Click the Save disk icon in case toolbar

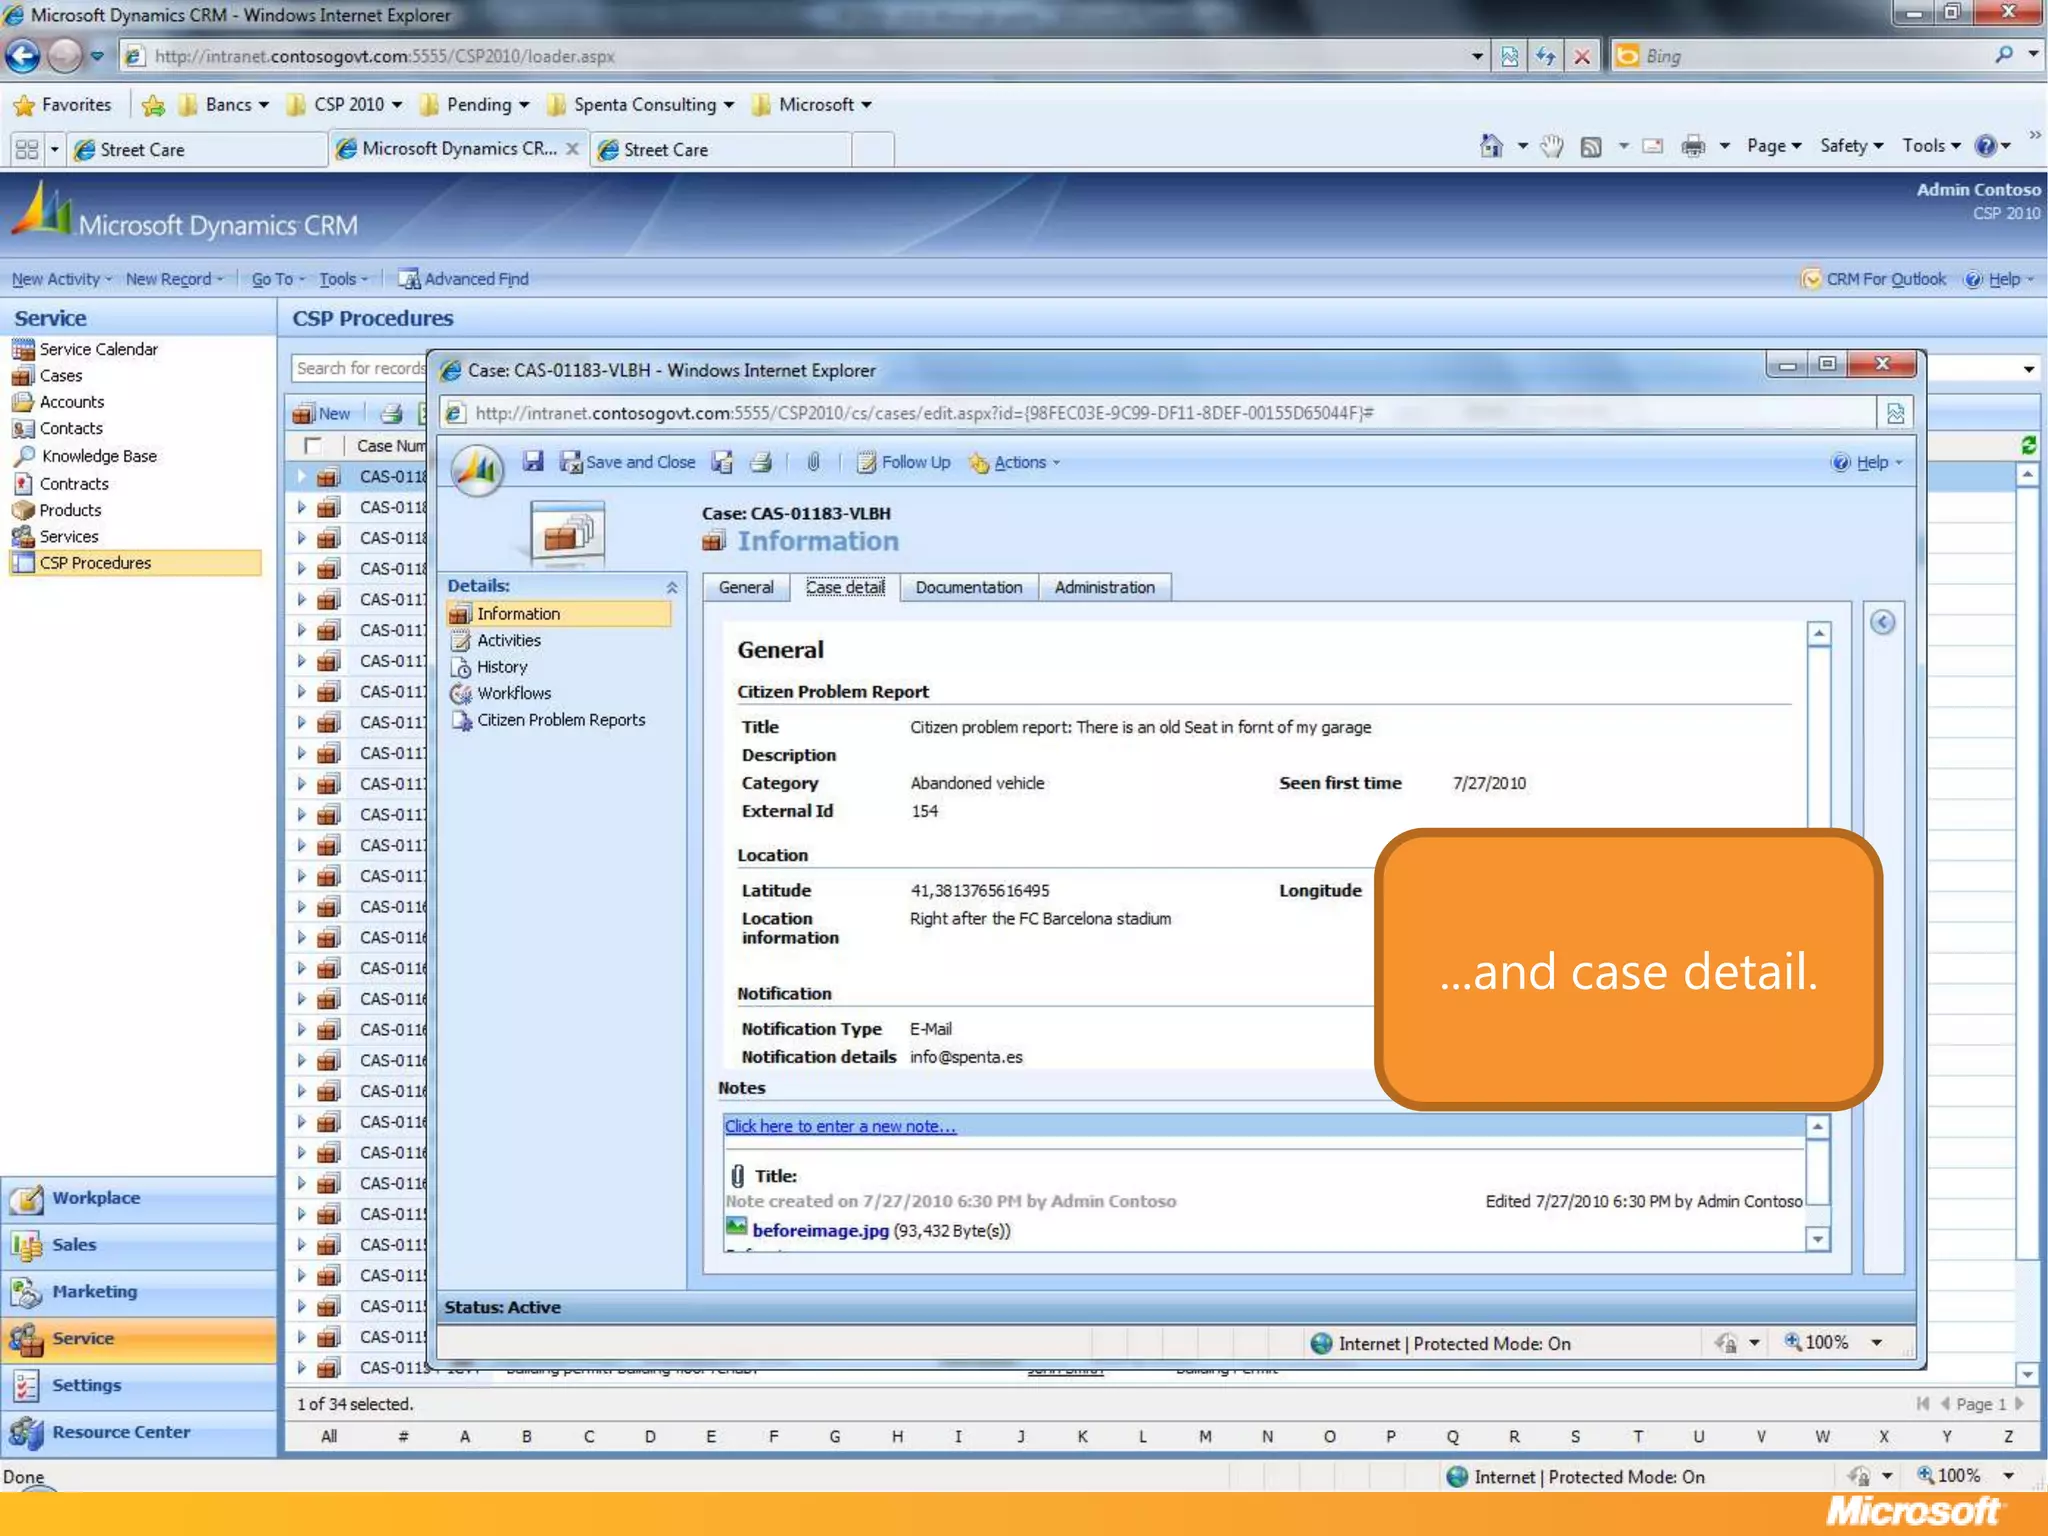pyautogui.click(x=533, y=461)
